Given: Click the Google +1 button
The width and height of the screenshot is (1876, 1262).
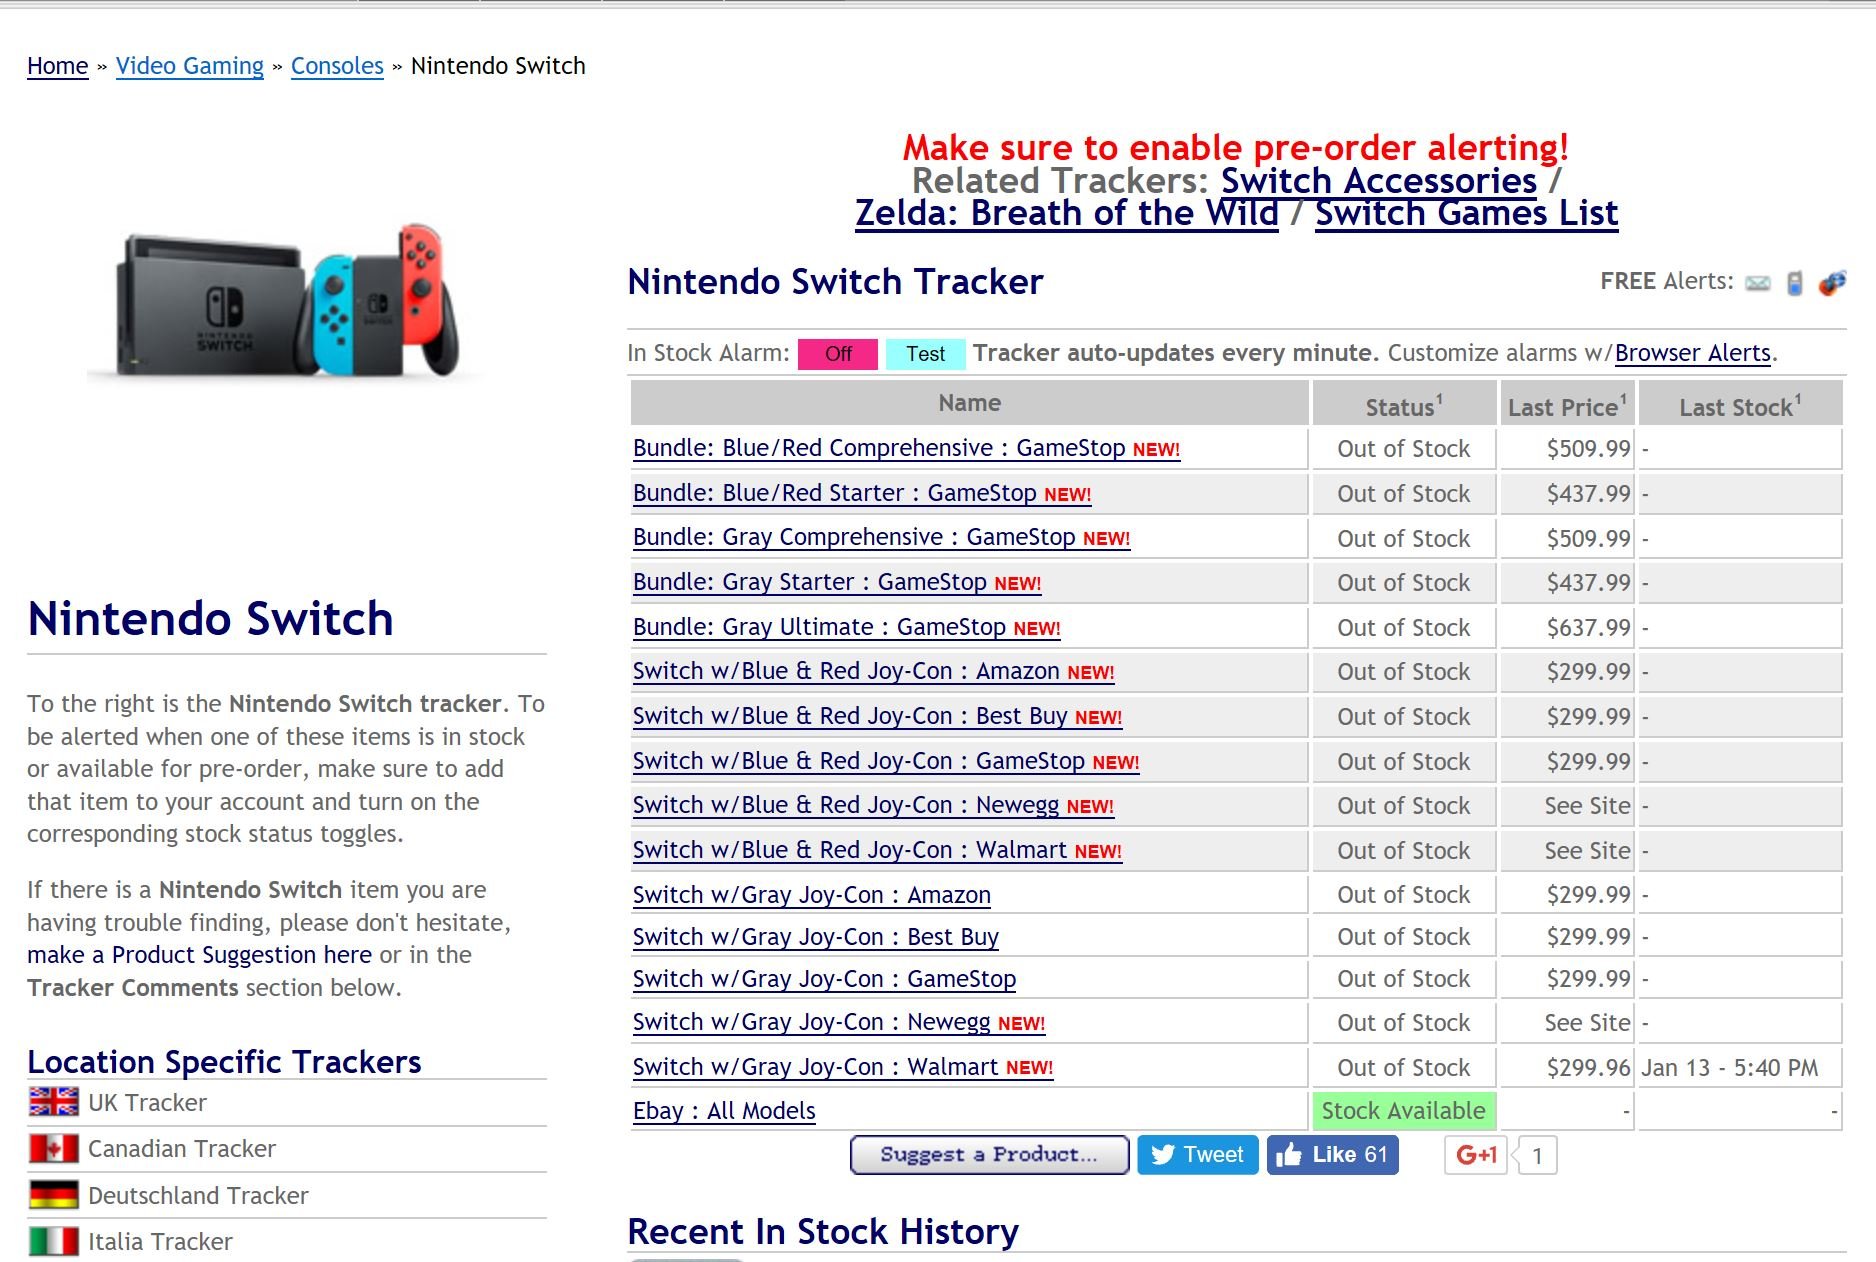Looking at the screenshot, I should (x=1476, y=1155).
